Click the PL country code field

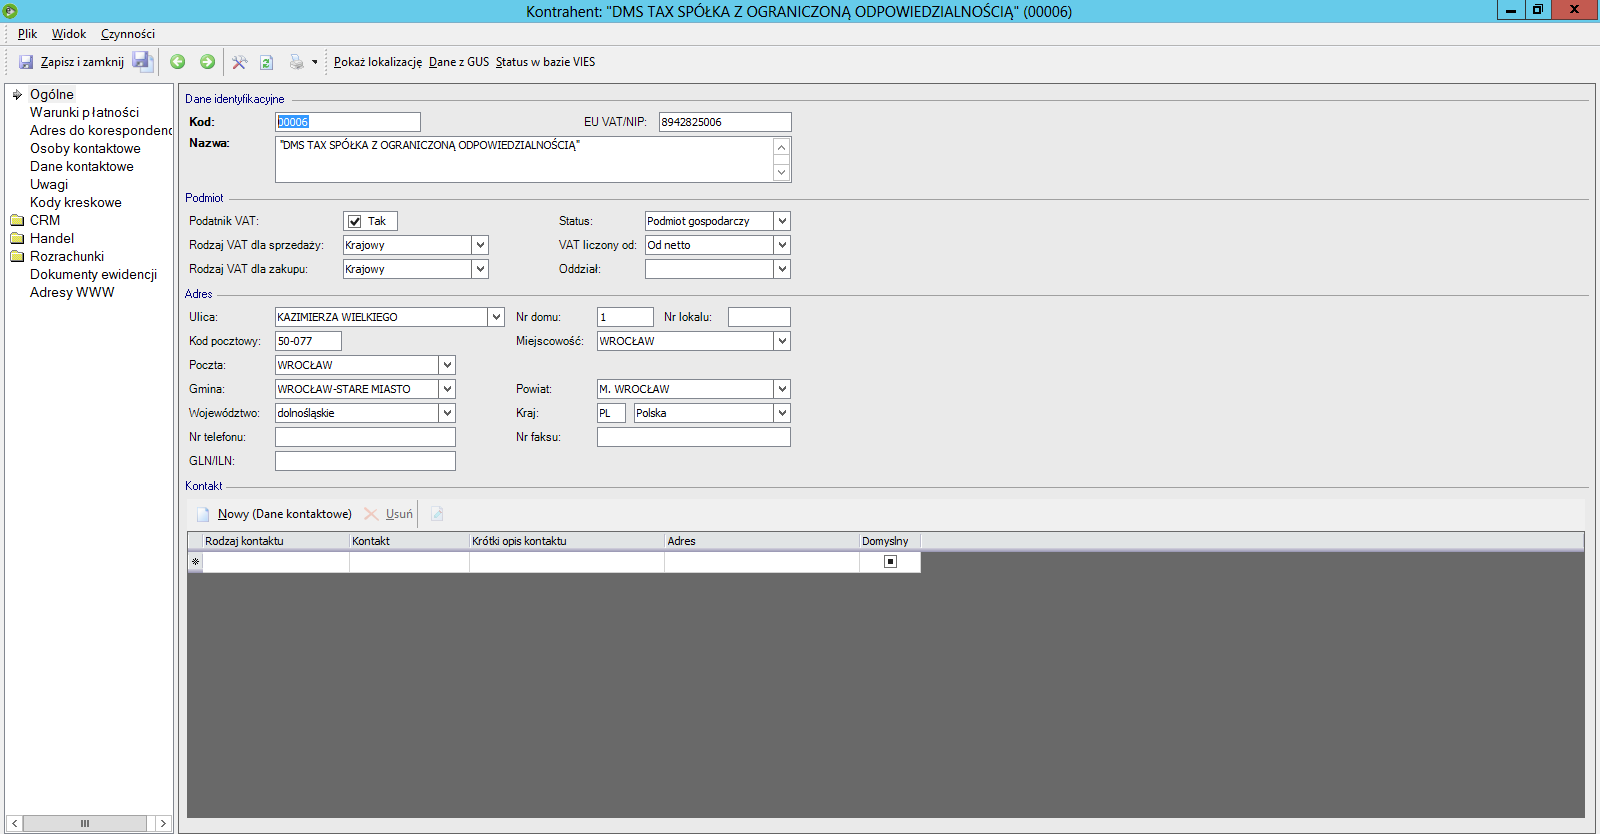pos(611,413)
